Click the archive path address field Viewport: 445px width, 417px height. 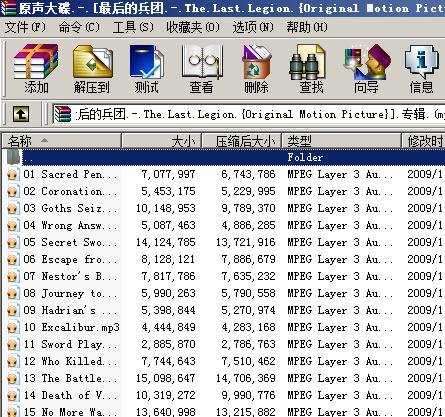pyautogui.click(x=248, y=114)
